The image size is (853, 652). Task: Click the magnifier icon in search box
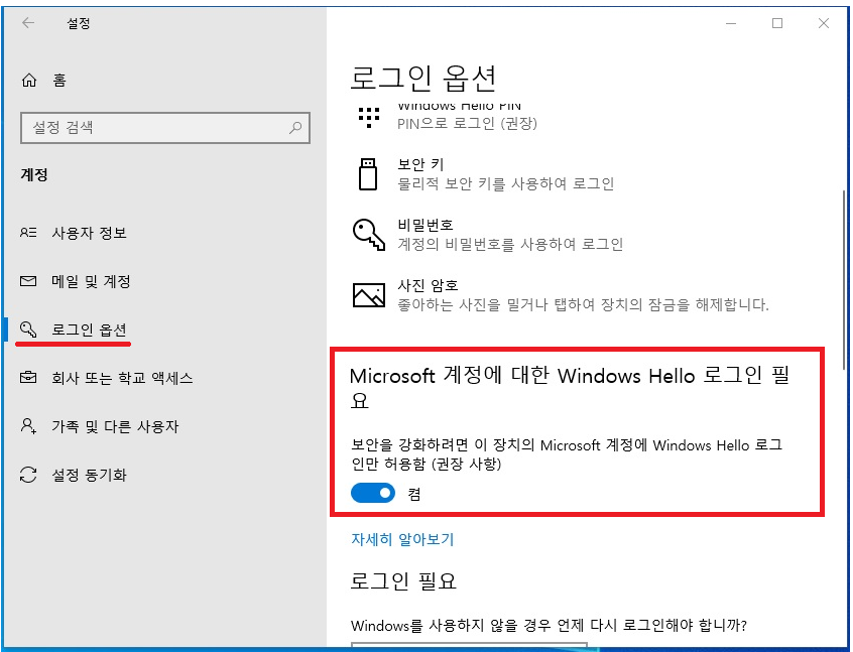coord(295,128)
